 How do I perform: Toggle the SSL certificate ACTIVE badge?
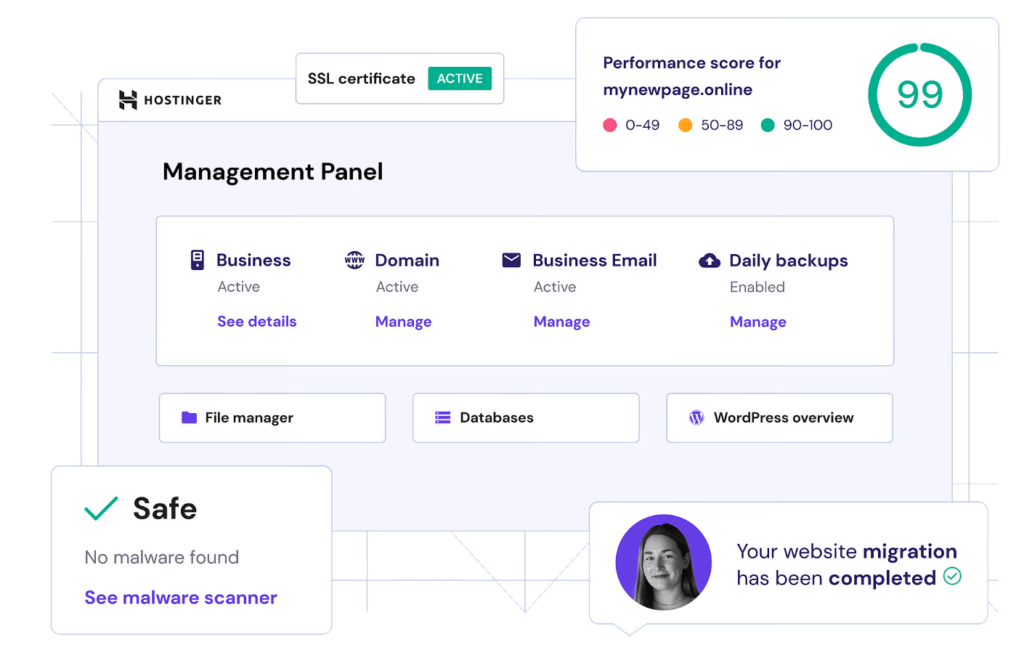point(459,78)
